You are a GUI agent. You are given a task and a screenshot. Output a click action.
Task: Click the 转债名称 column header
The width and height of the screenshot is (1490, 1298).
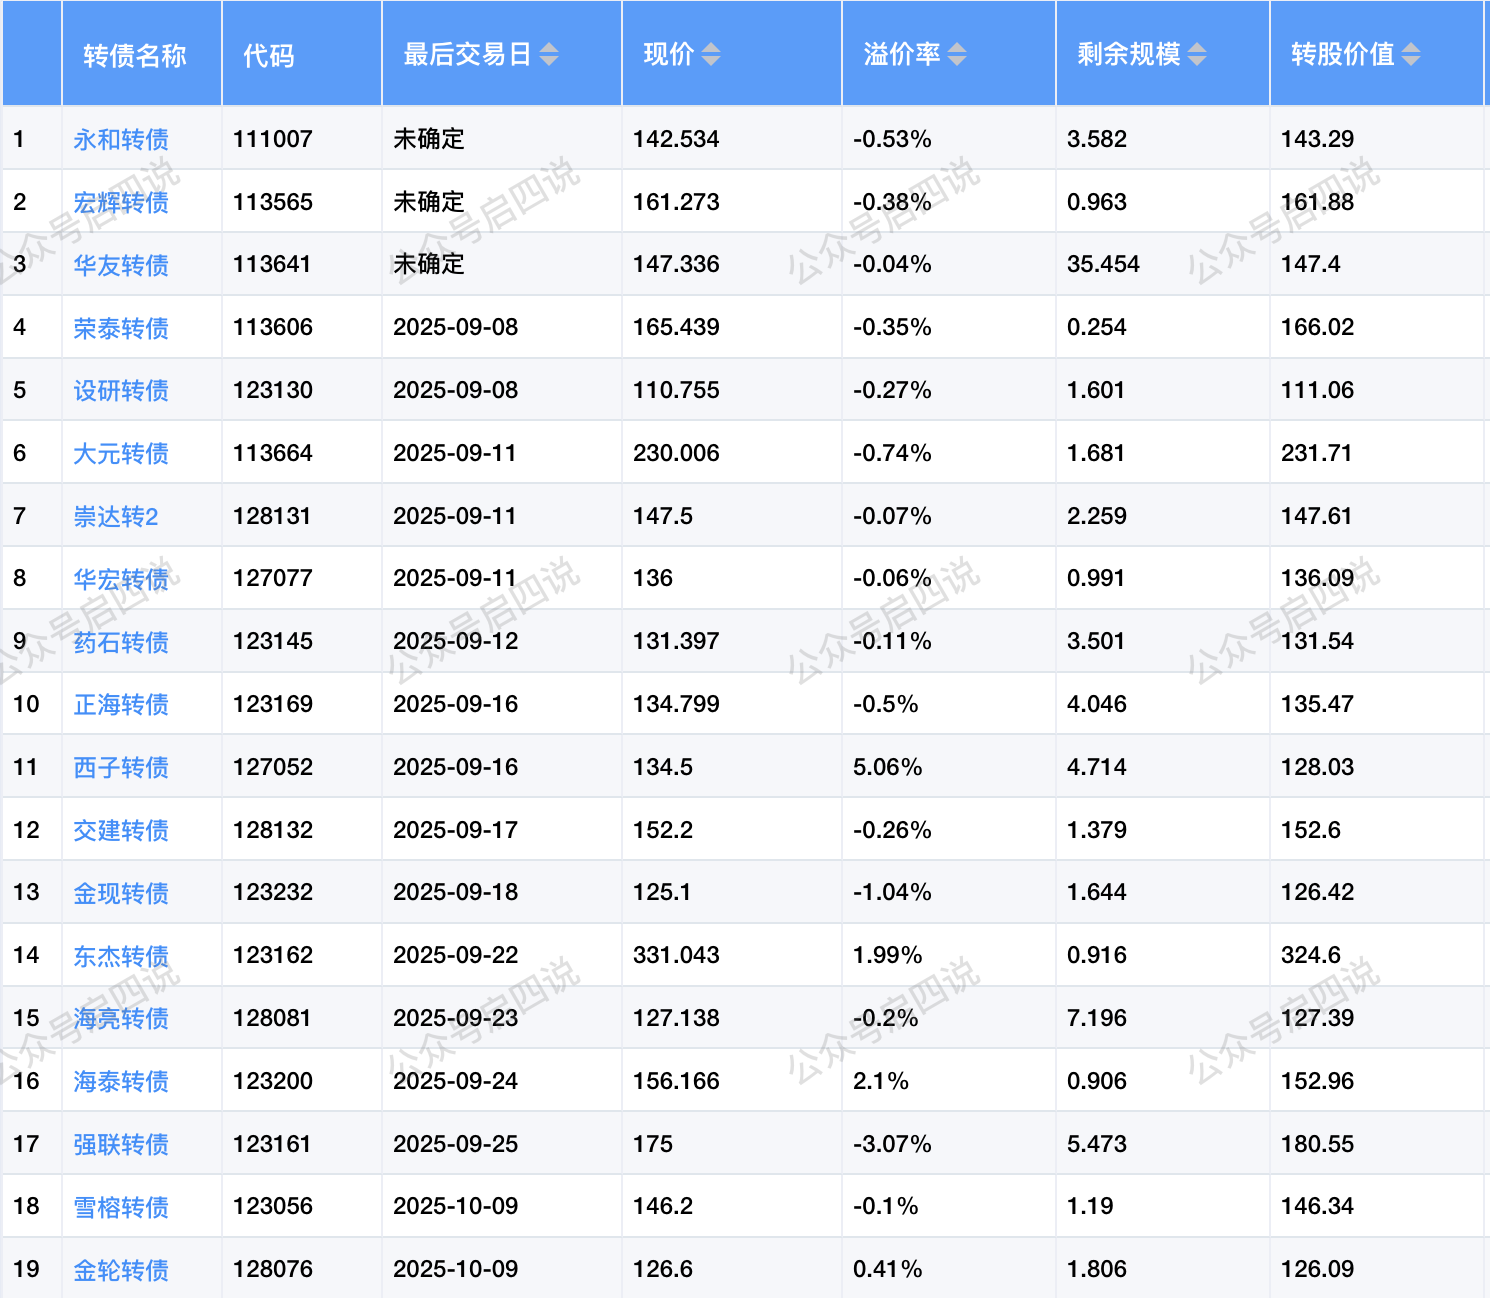[135, 55]
